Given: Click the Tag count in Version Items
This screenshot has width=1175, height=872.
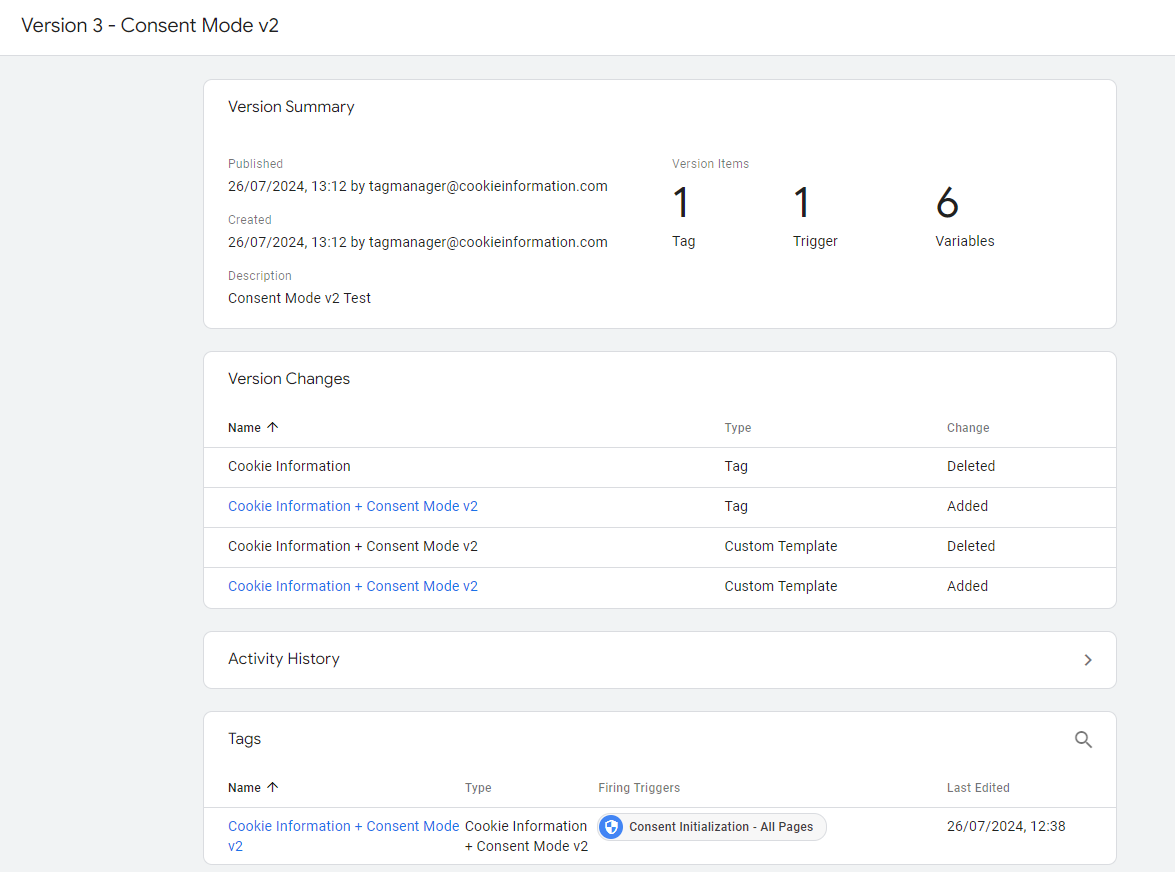Looking at the screenshot, I should pyautogui.click(x=682, y=203).
